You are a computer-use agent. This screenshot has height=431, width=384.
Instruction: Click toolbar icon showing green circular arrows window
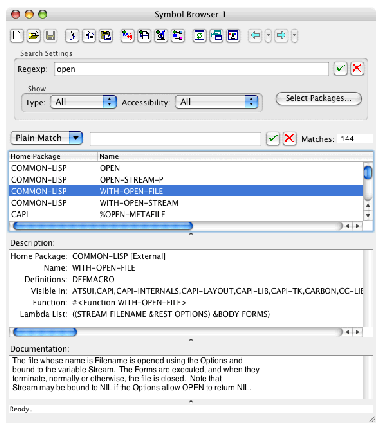[199, 36]
